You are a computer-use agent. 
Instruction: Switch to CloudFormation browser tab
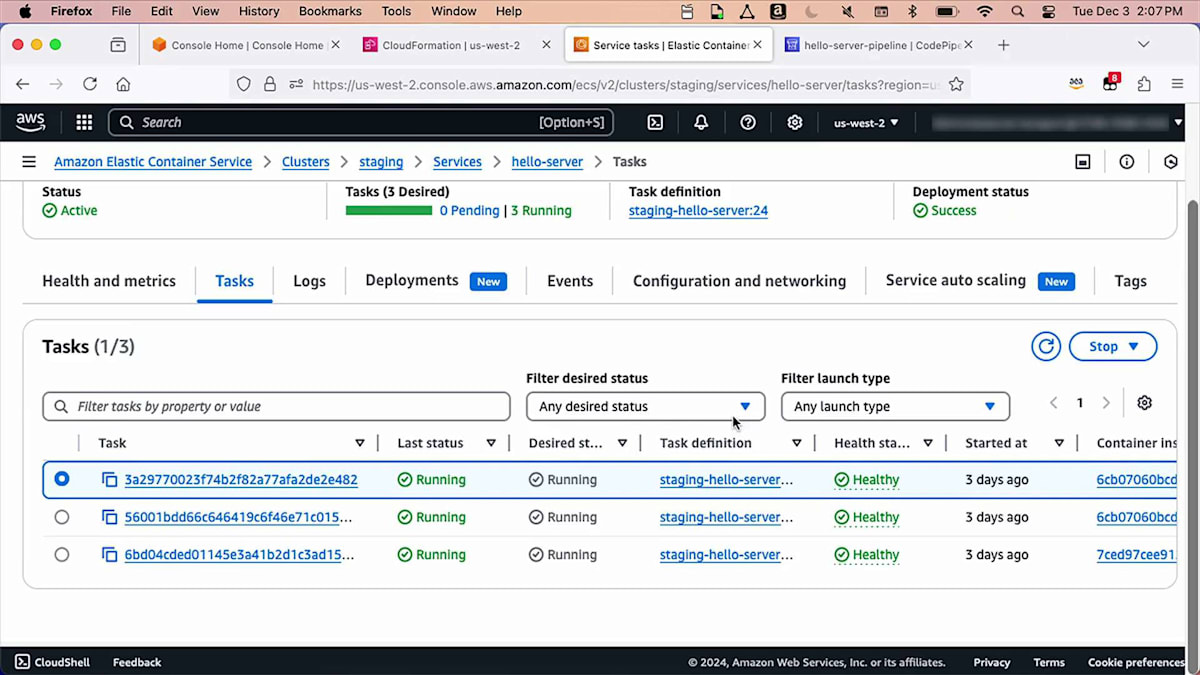[455, 45]
